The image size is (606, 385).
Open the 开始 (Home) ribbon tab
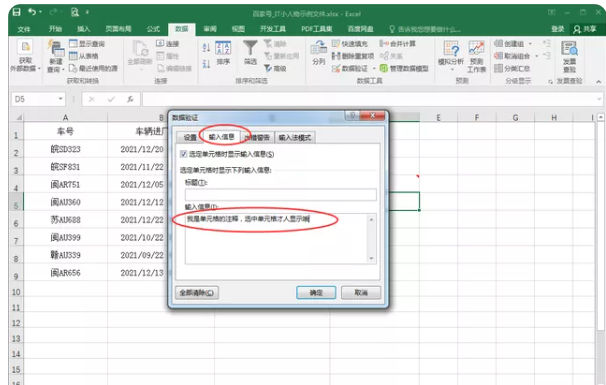(x=56, y=29)
